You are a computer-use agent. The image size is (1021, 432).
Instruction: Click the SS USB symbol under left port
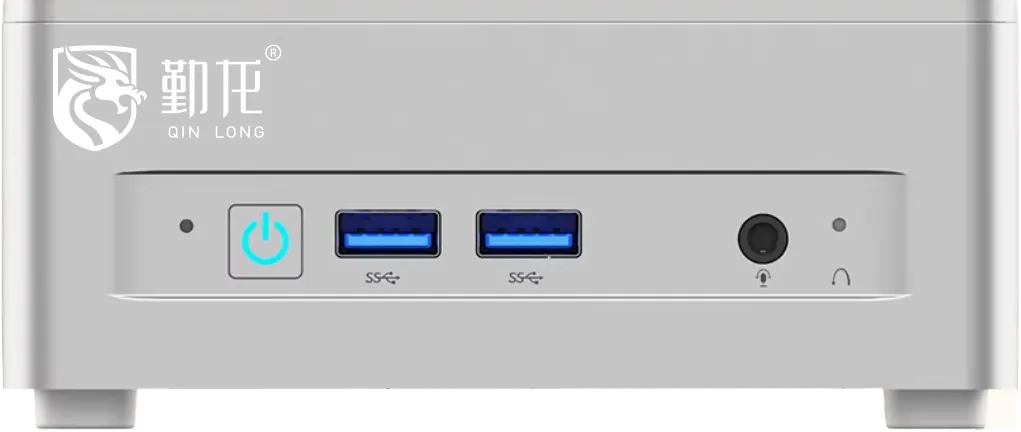click(383, 278)
